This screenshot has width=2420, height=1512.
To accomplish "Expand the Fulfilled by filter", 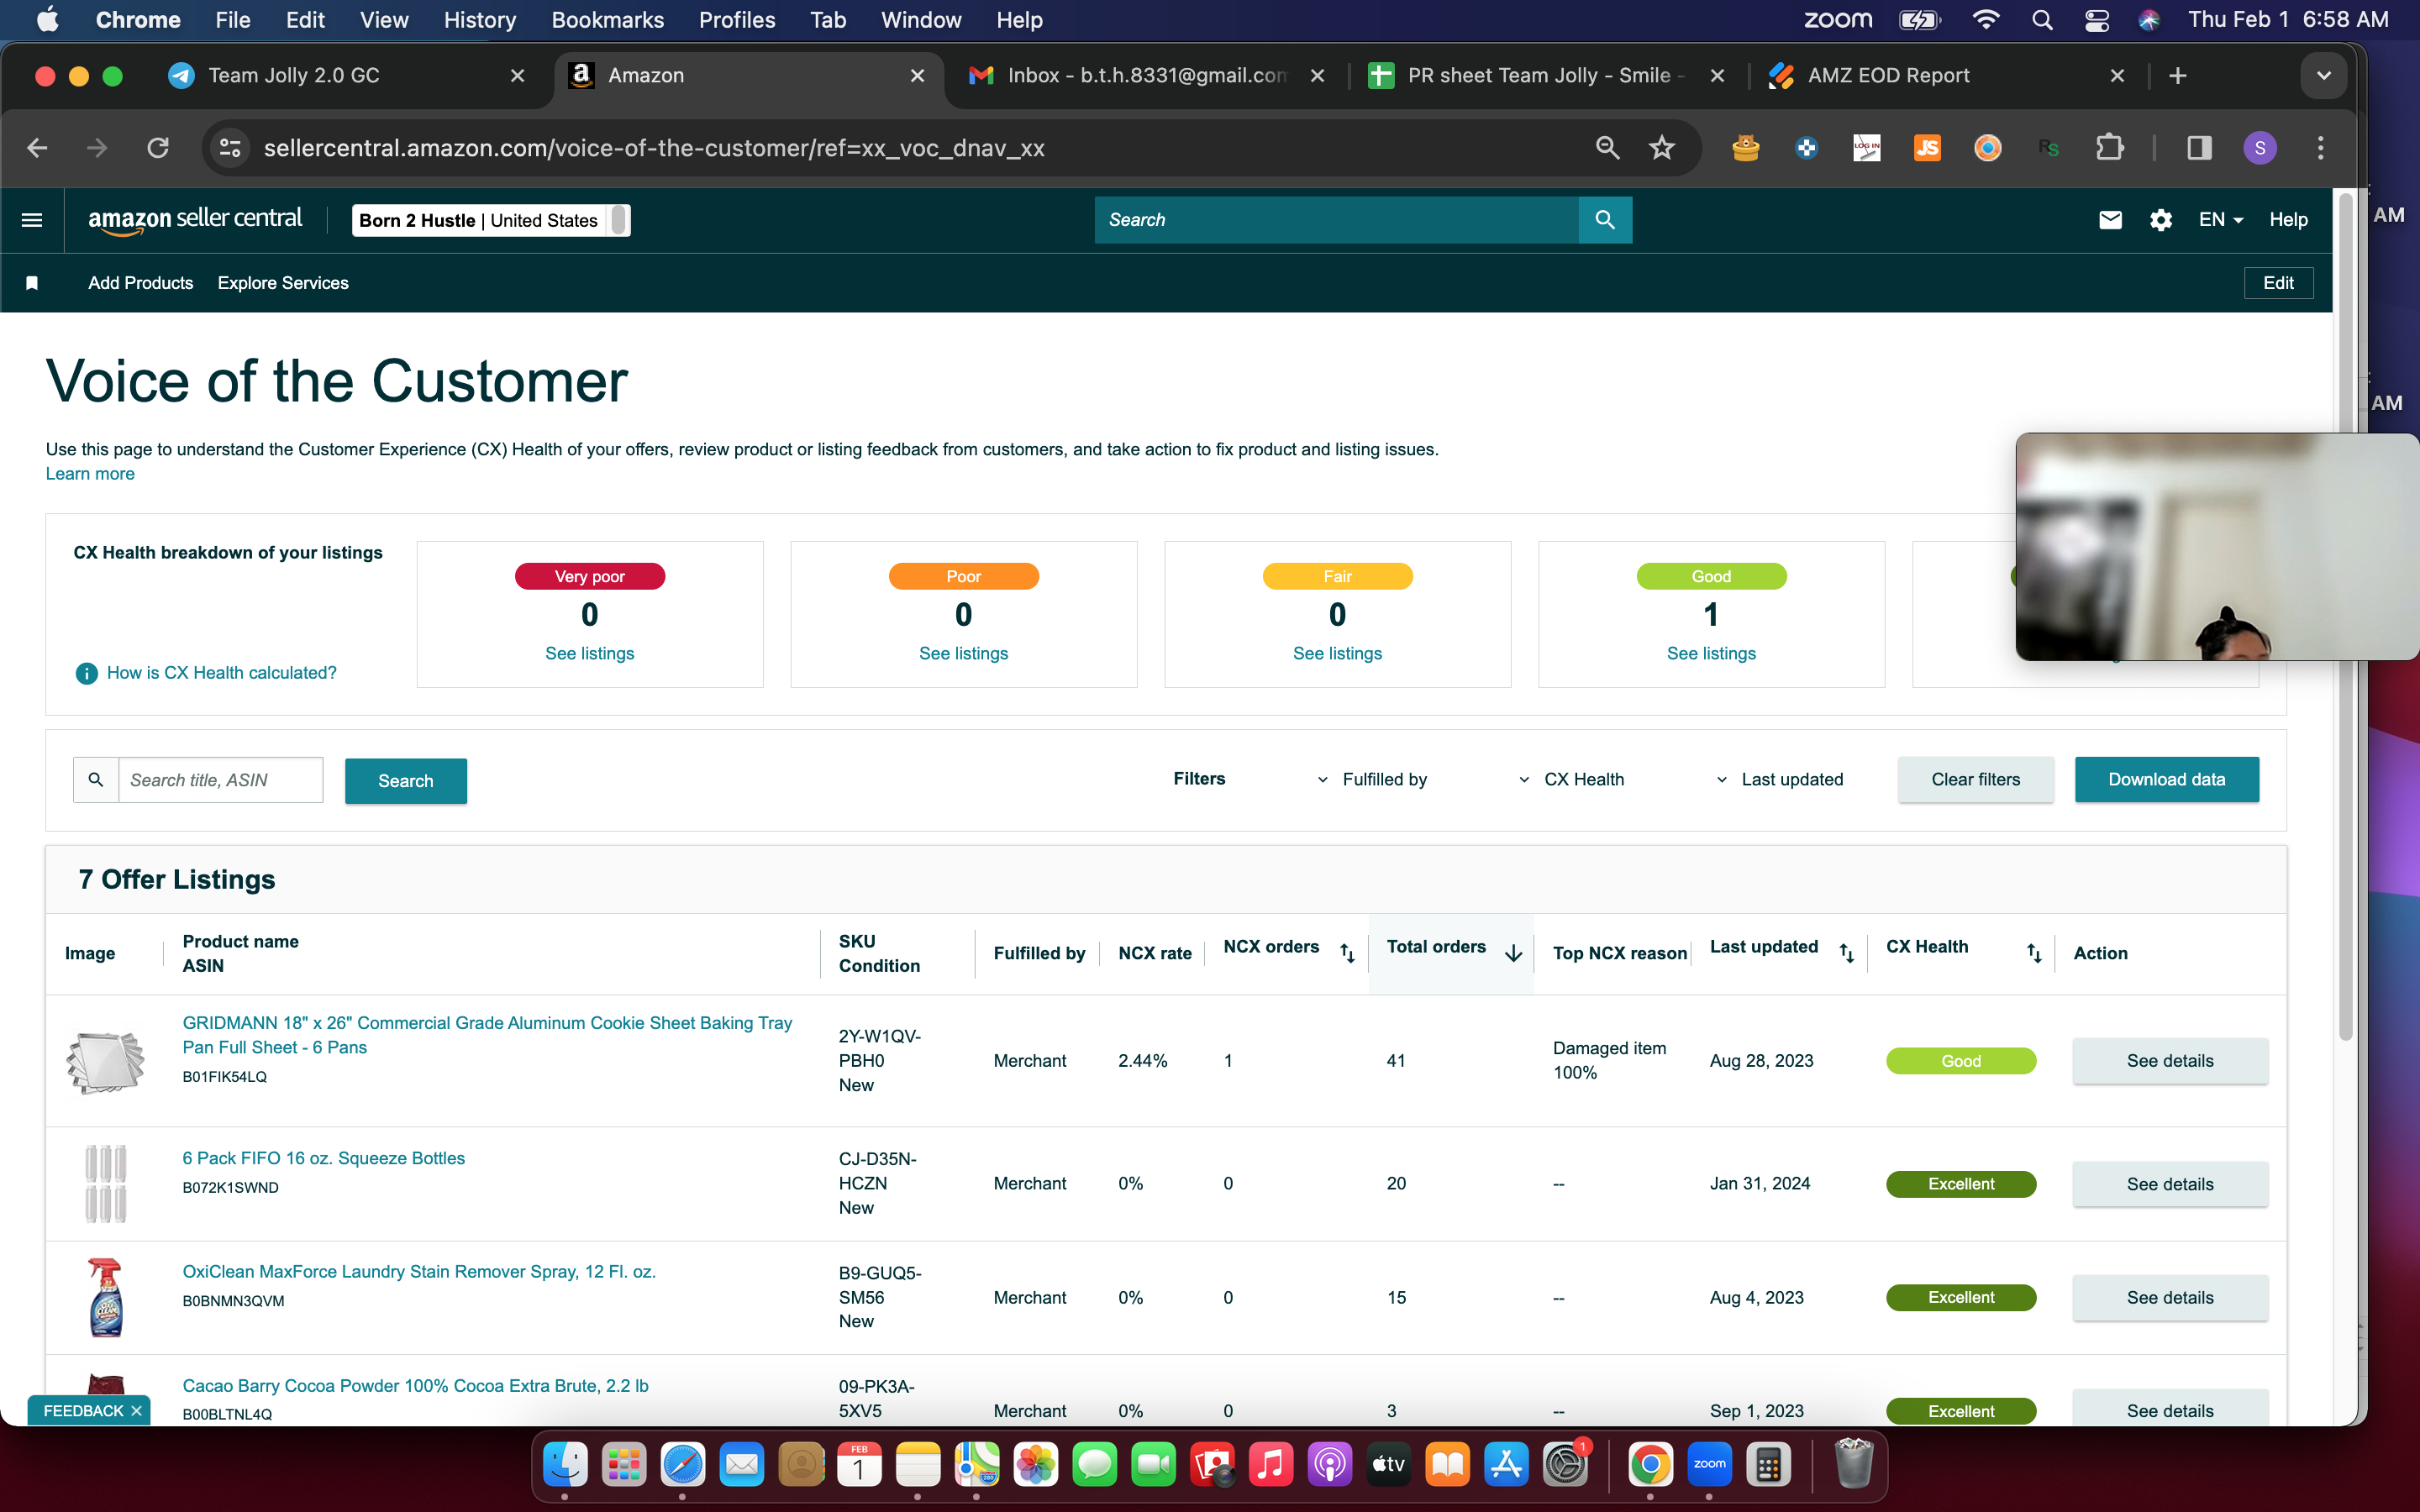I will tap(1371, 780).
